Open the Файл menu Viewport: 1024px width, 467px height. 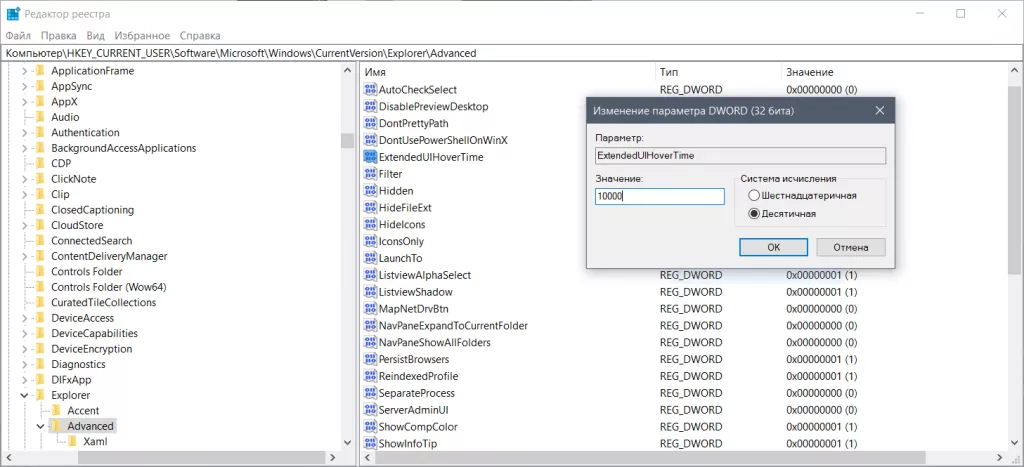pos(18,35)
